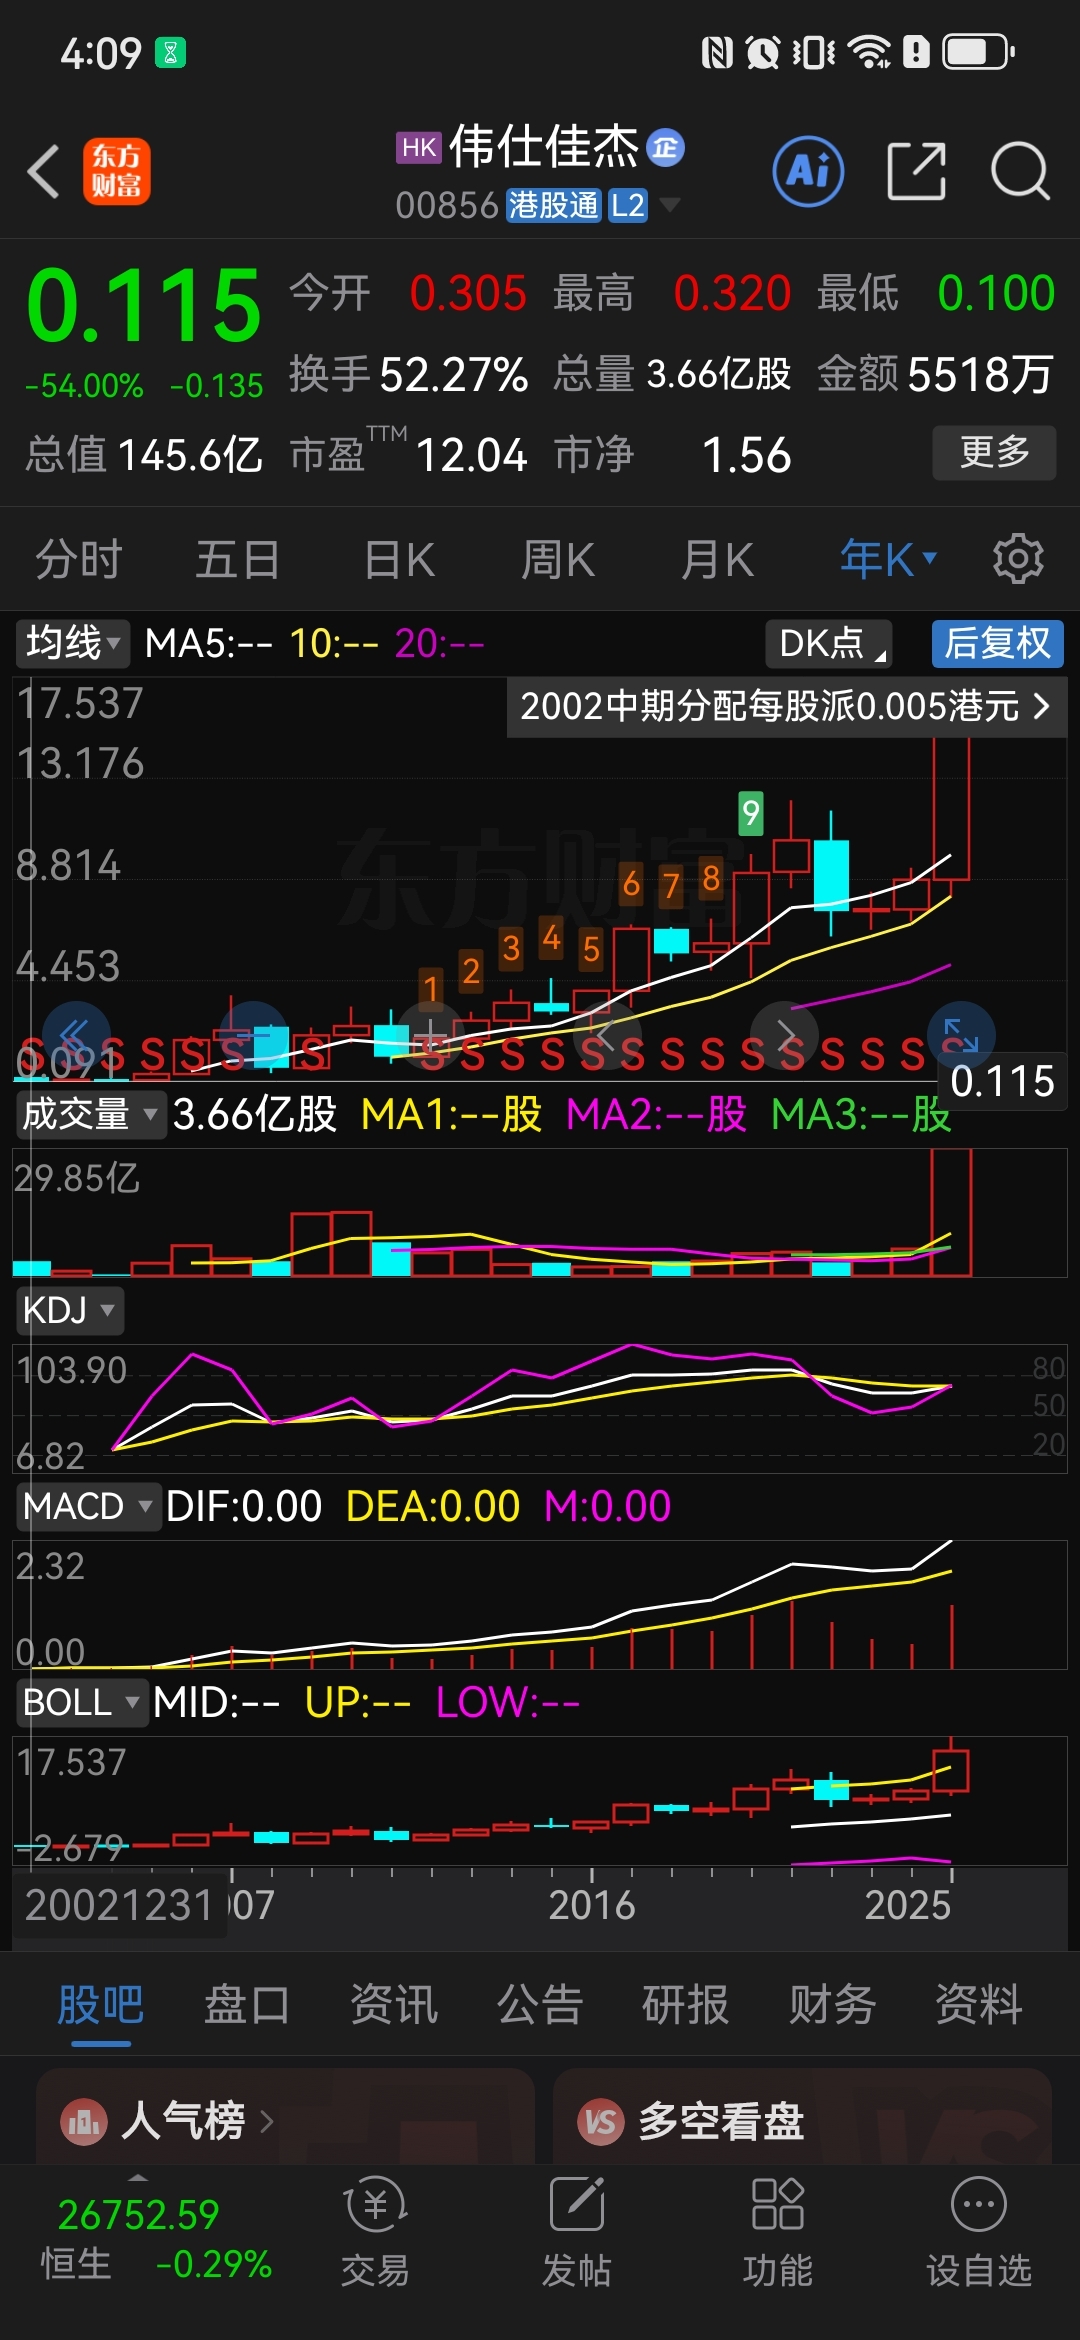
Task: Toggle 后复权 price adjustment
Action: click(x=997, y=643)
